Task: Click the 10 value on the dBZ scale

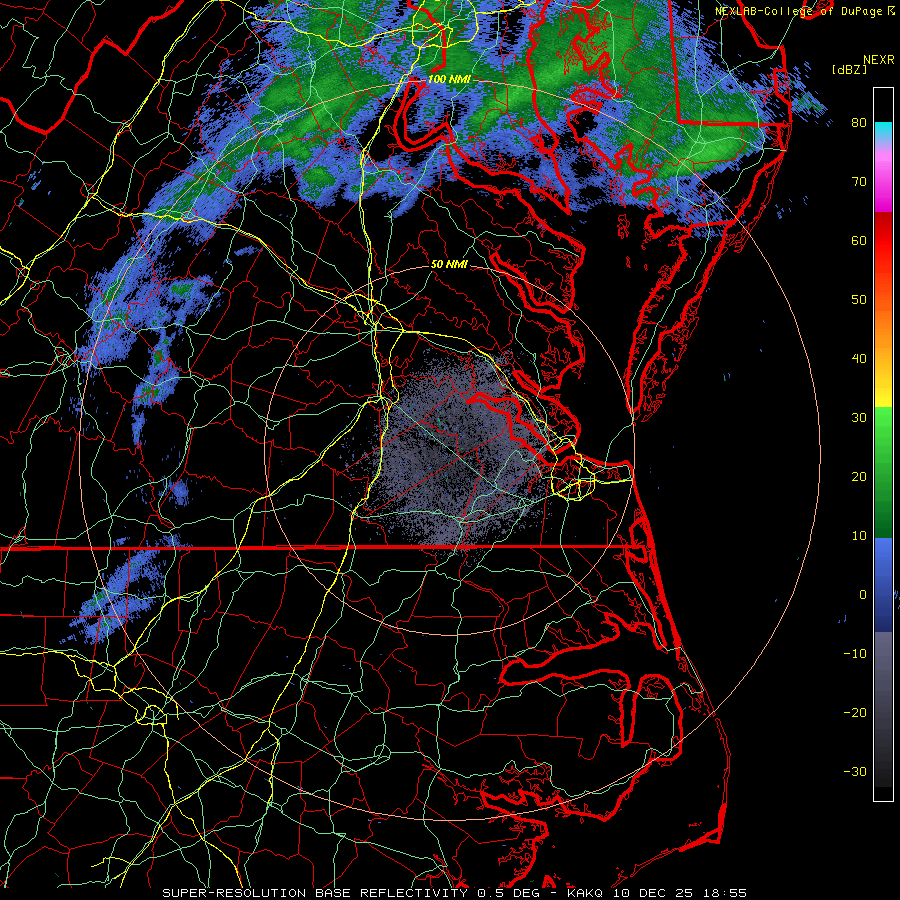Action: point(859,536)
